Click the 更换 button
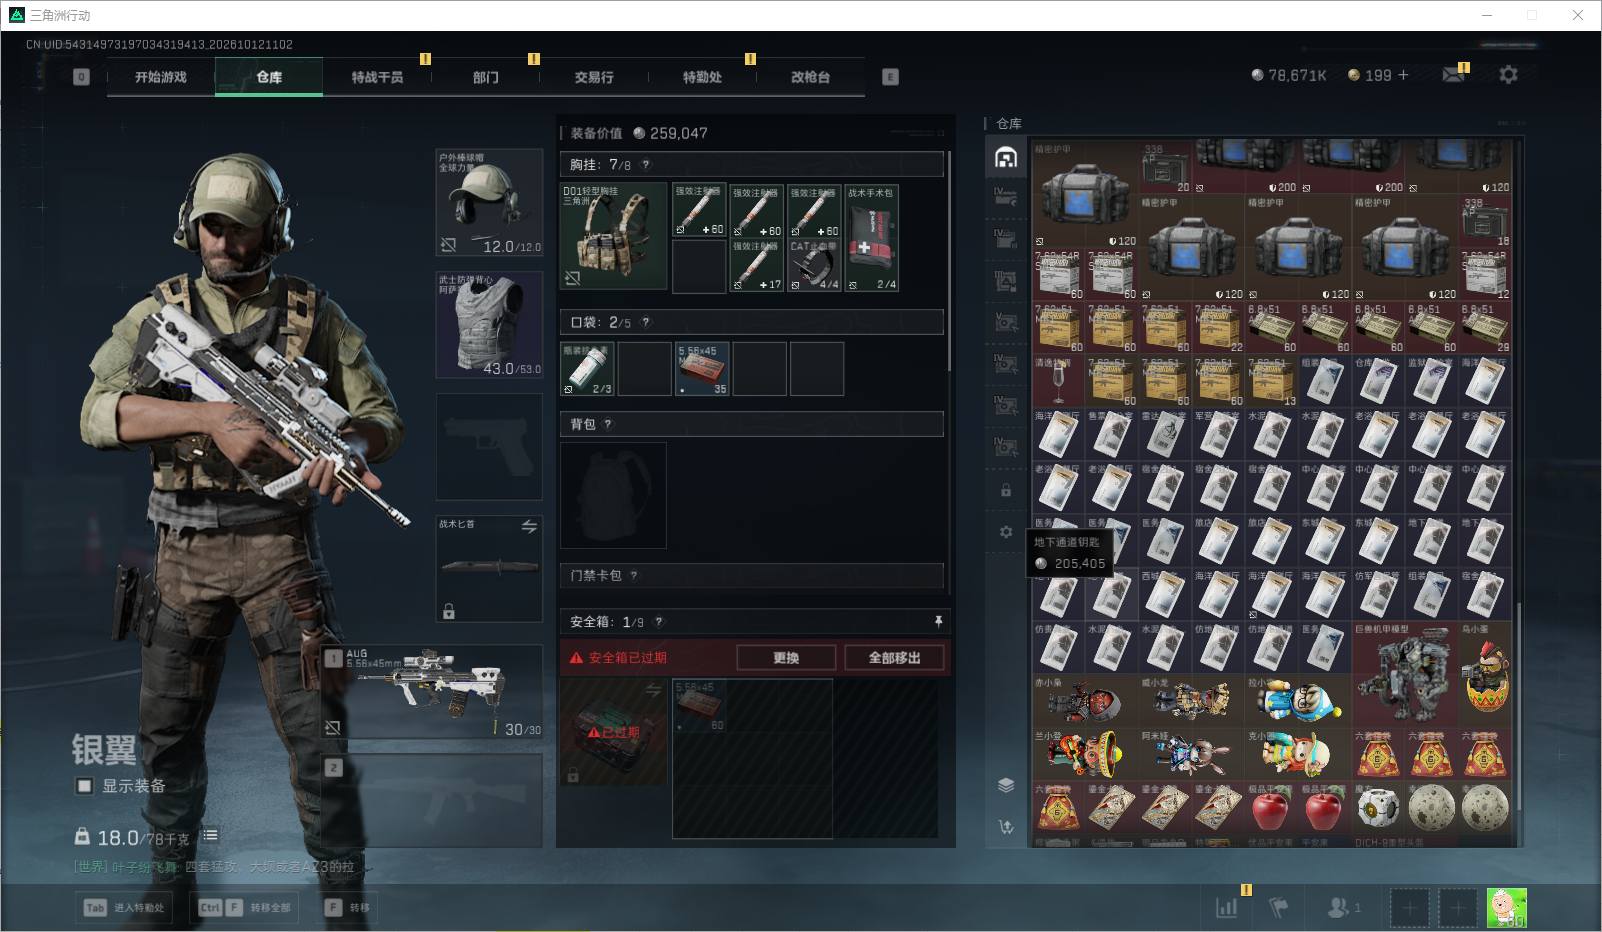Image resolution: width=1602 pixels, height=932 pixels. tap(786, 658)
